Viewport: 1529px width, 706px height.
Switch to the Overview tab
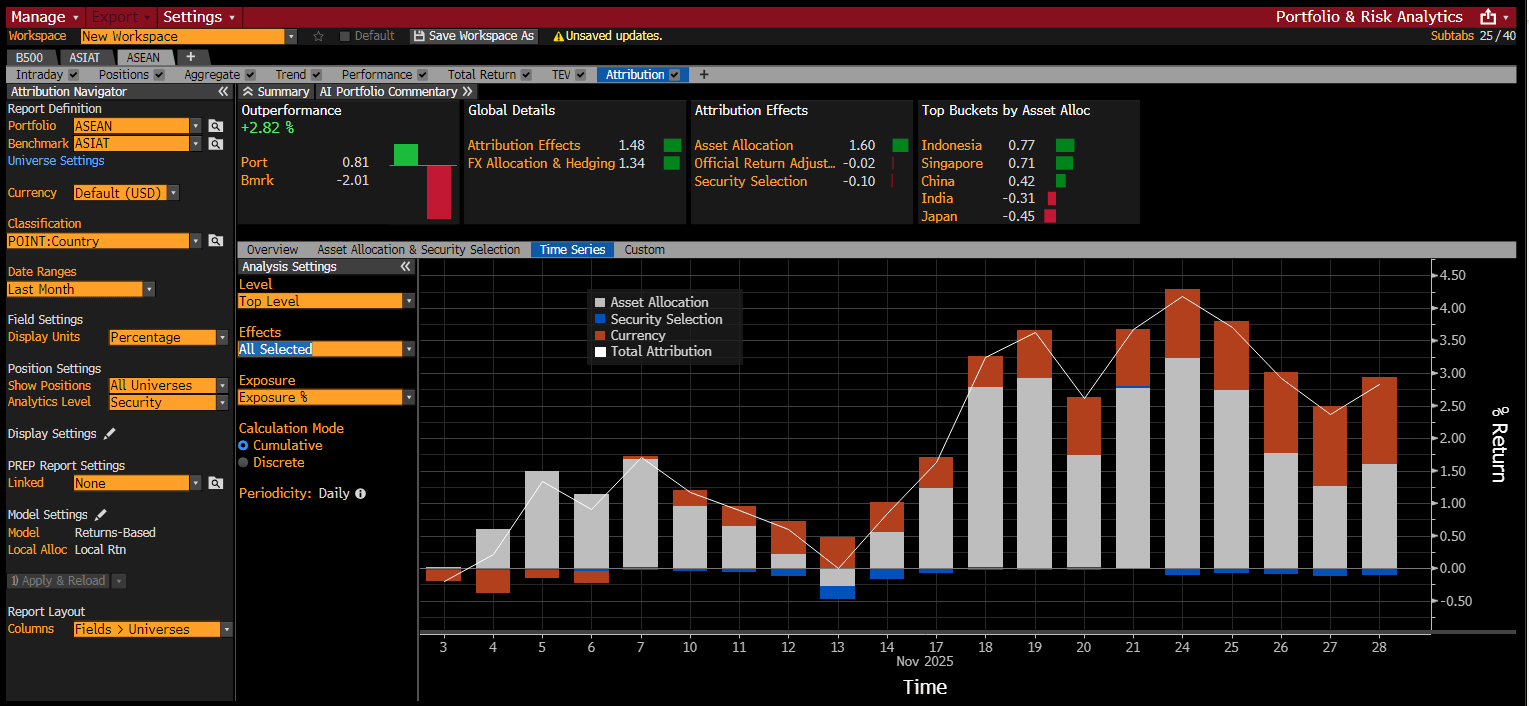coord(272,250)
